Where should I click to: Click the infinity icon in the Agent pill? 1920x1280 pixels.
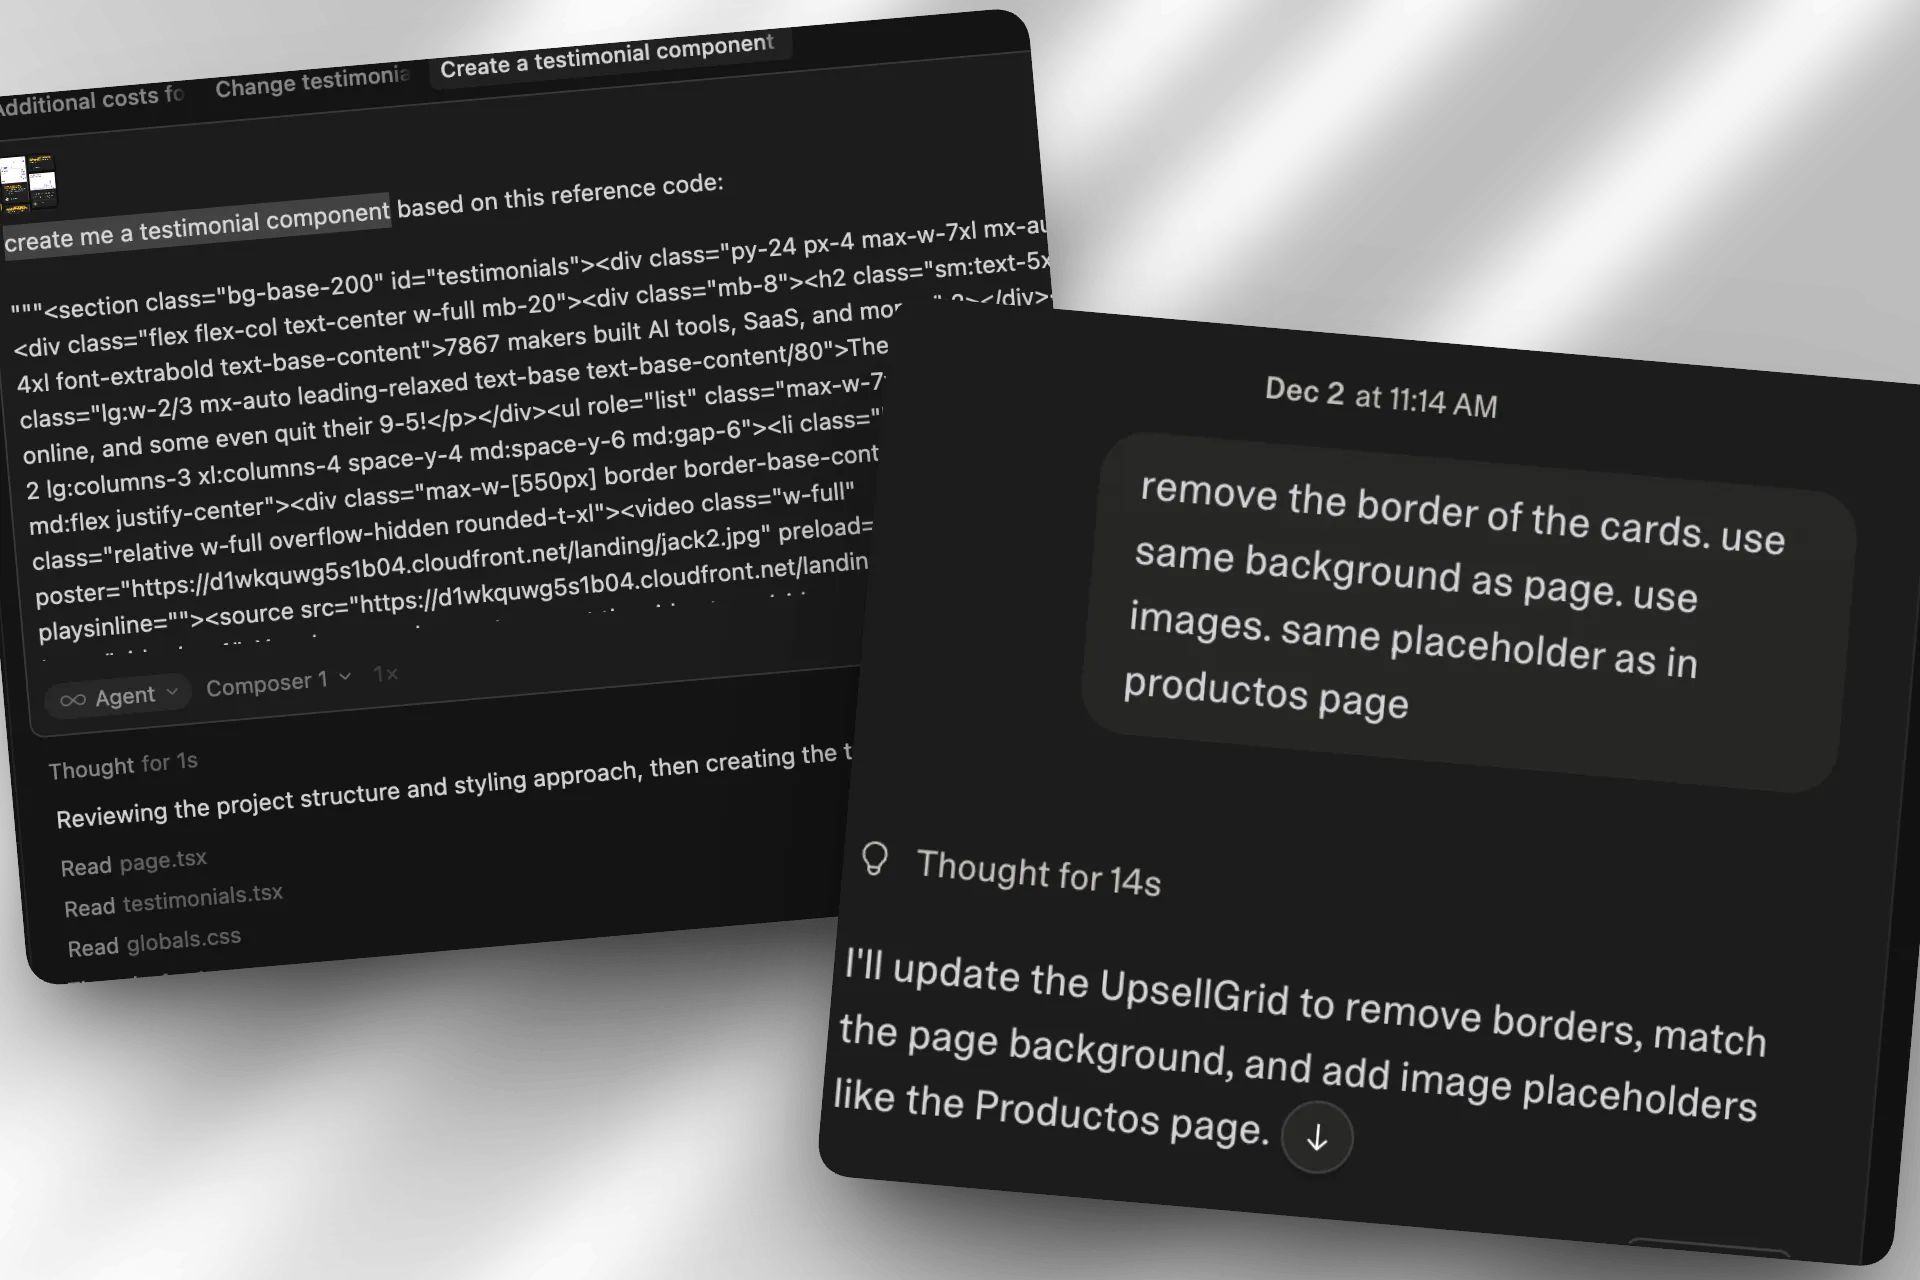[72, 700]
